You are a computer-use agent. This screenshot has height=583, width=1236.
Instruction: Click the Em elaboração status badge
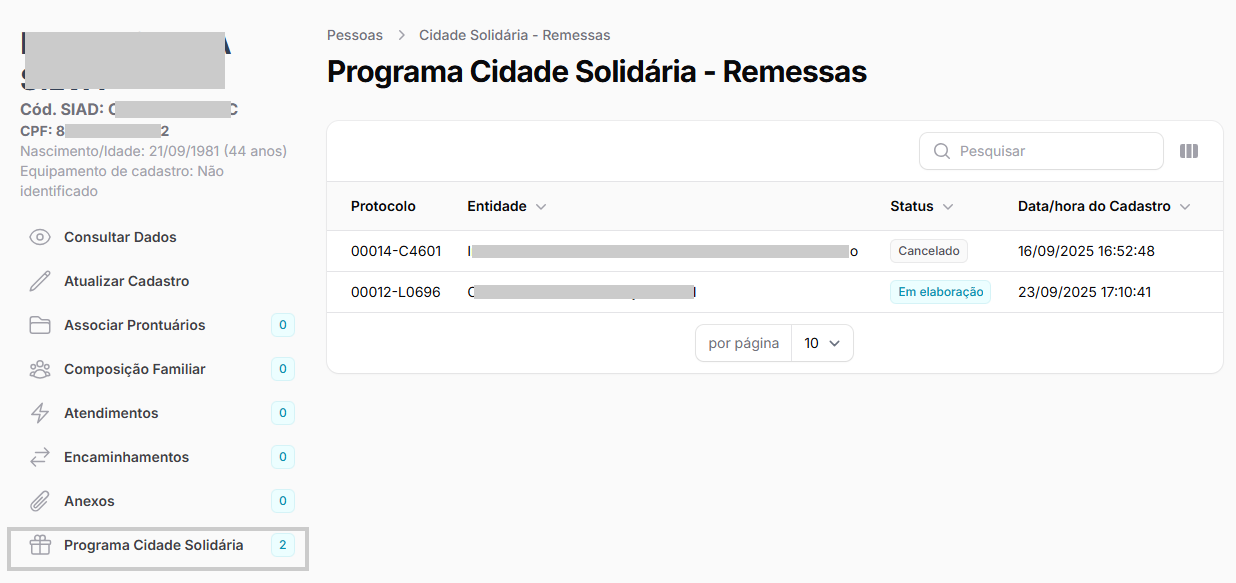pos(940,292)
